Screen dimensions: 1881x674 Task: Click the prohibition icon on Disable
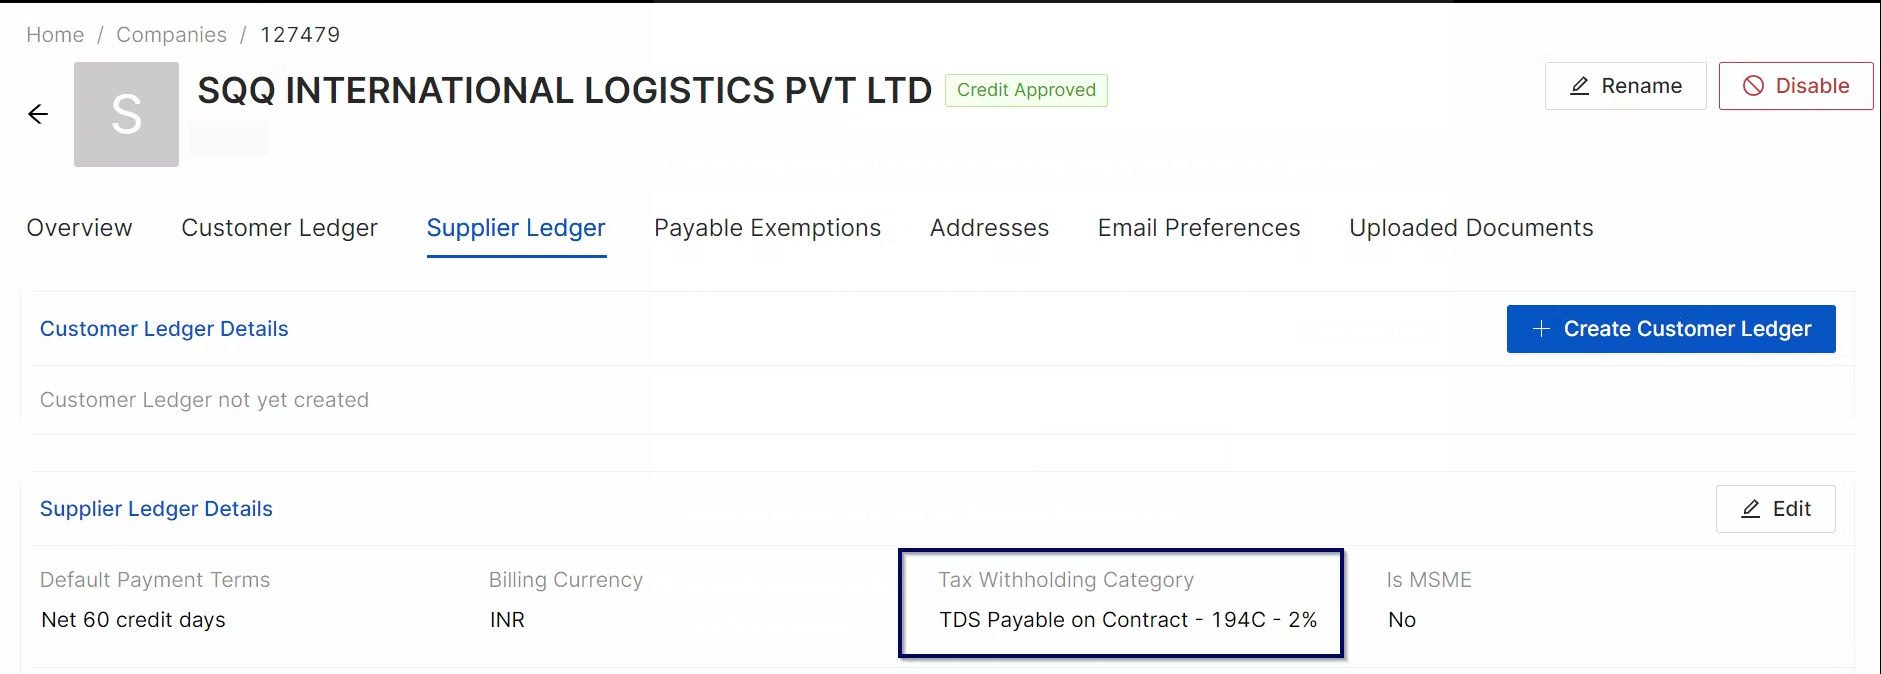click(1753, 86)
